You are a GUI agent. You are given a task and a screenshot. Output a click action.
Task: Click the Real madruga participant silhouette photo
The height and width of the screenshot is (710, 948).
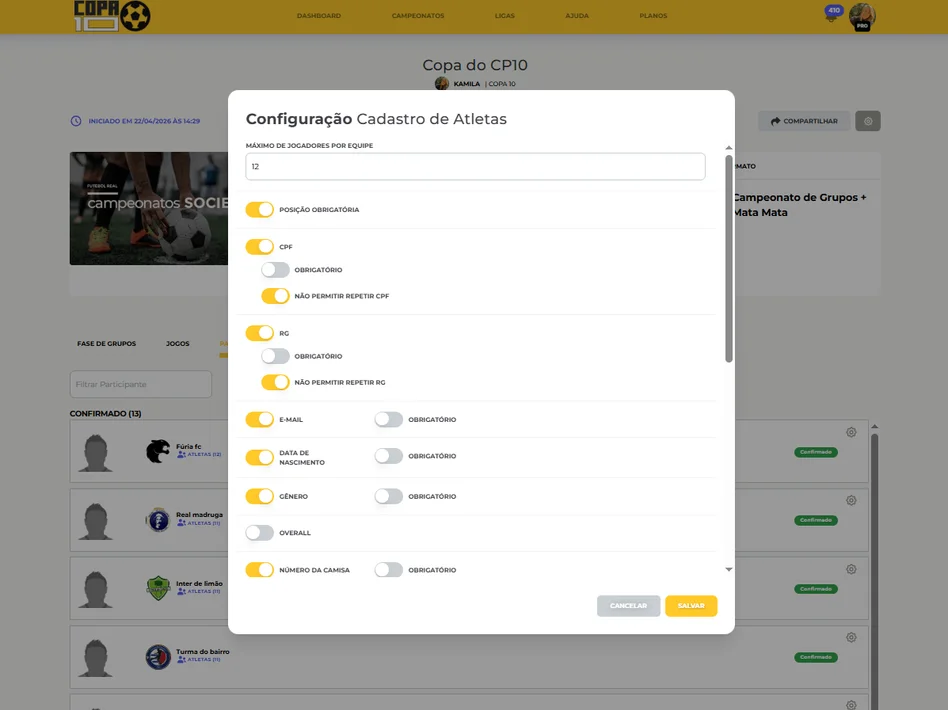click(x=96, y=521)
